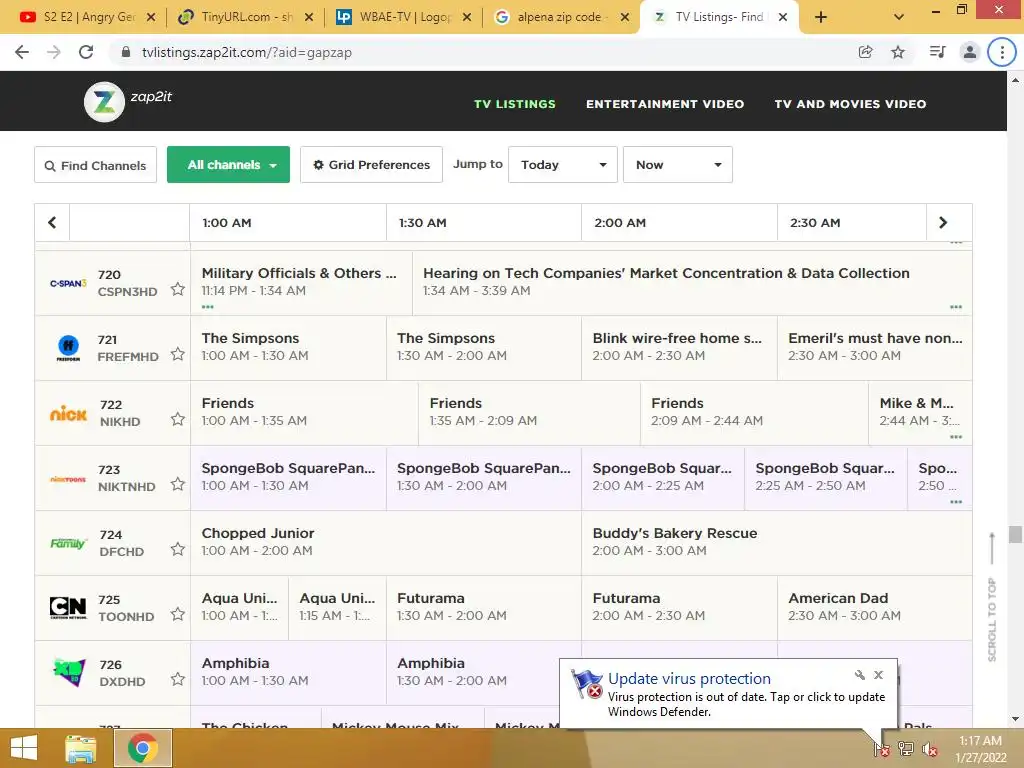Reload the zap2it page

tap(86, 52)
